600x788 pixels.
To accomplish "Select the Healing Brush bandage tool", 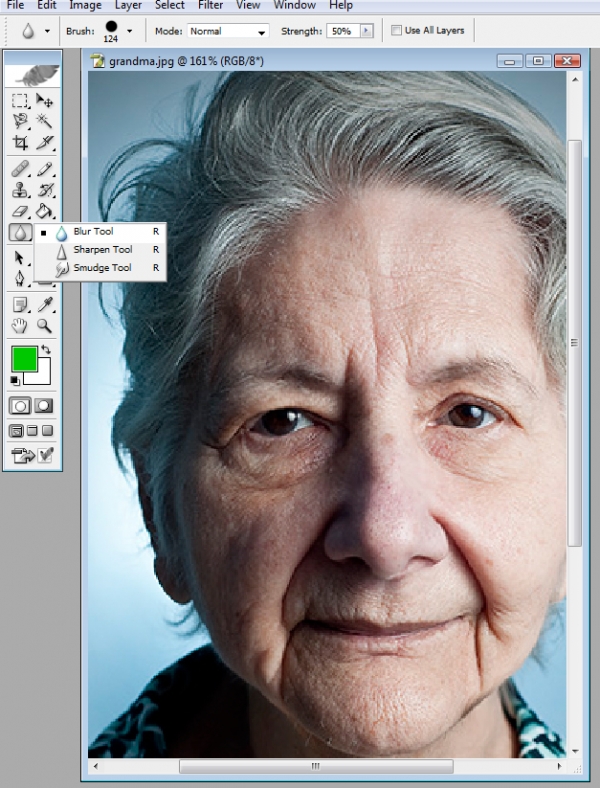I will click(x=20, y=169).
